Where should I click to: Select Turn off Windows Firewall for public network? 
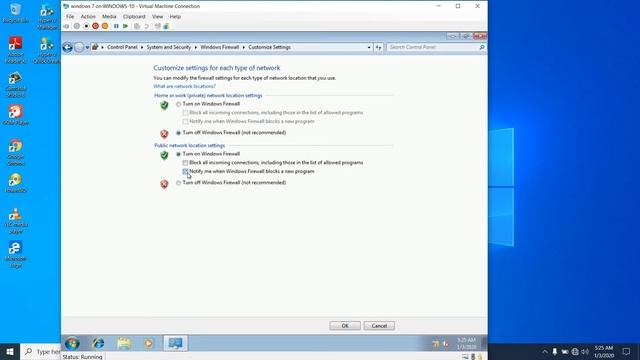click(178, 183)
